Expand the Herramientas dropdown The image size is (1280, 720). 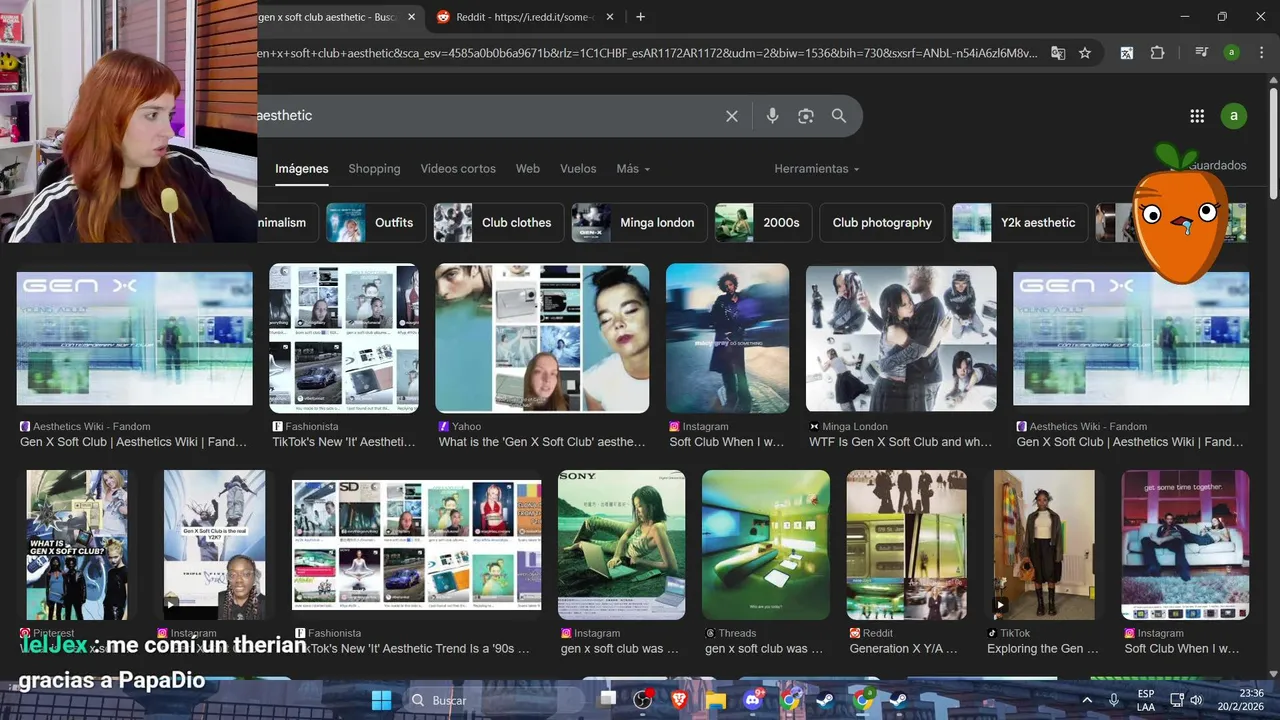point(817,169)
